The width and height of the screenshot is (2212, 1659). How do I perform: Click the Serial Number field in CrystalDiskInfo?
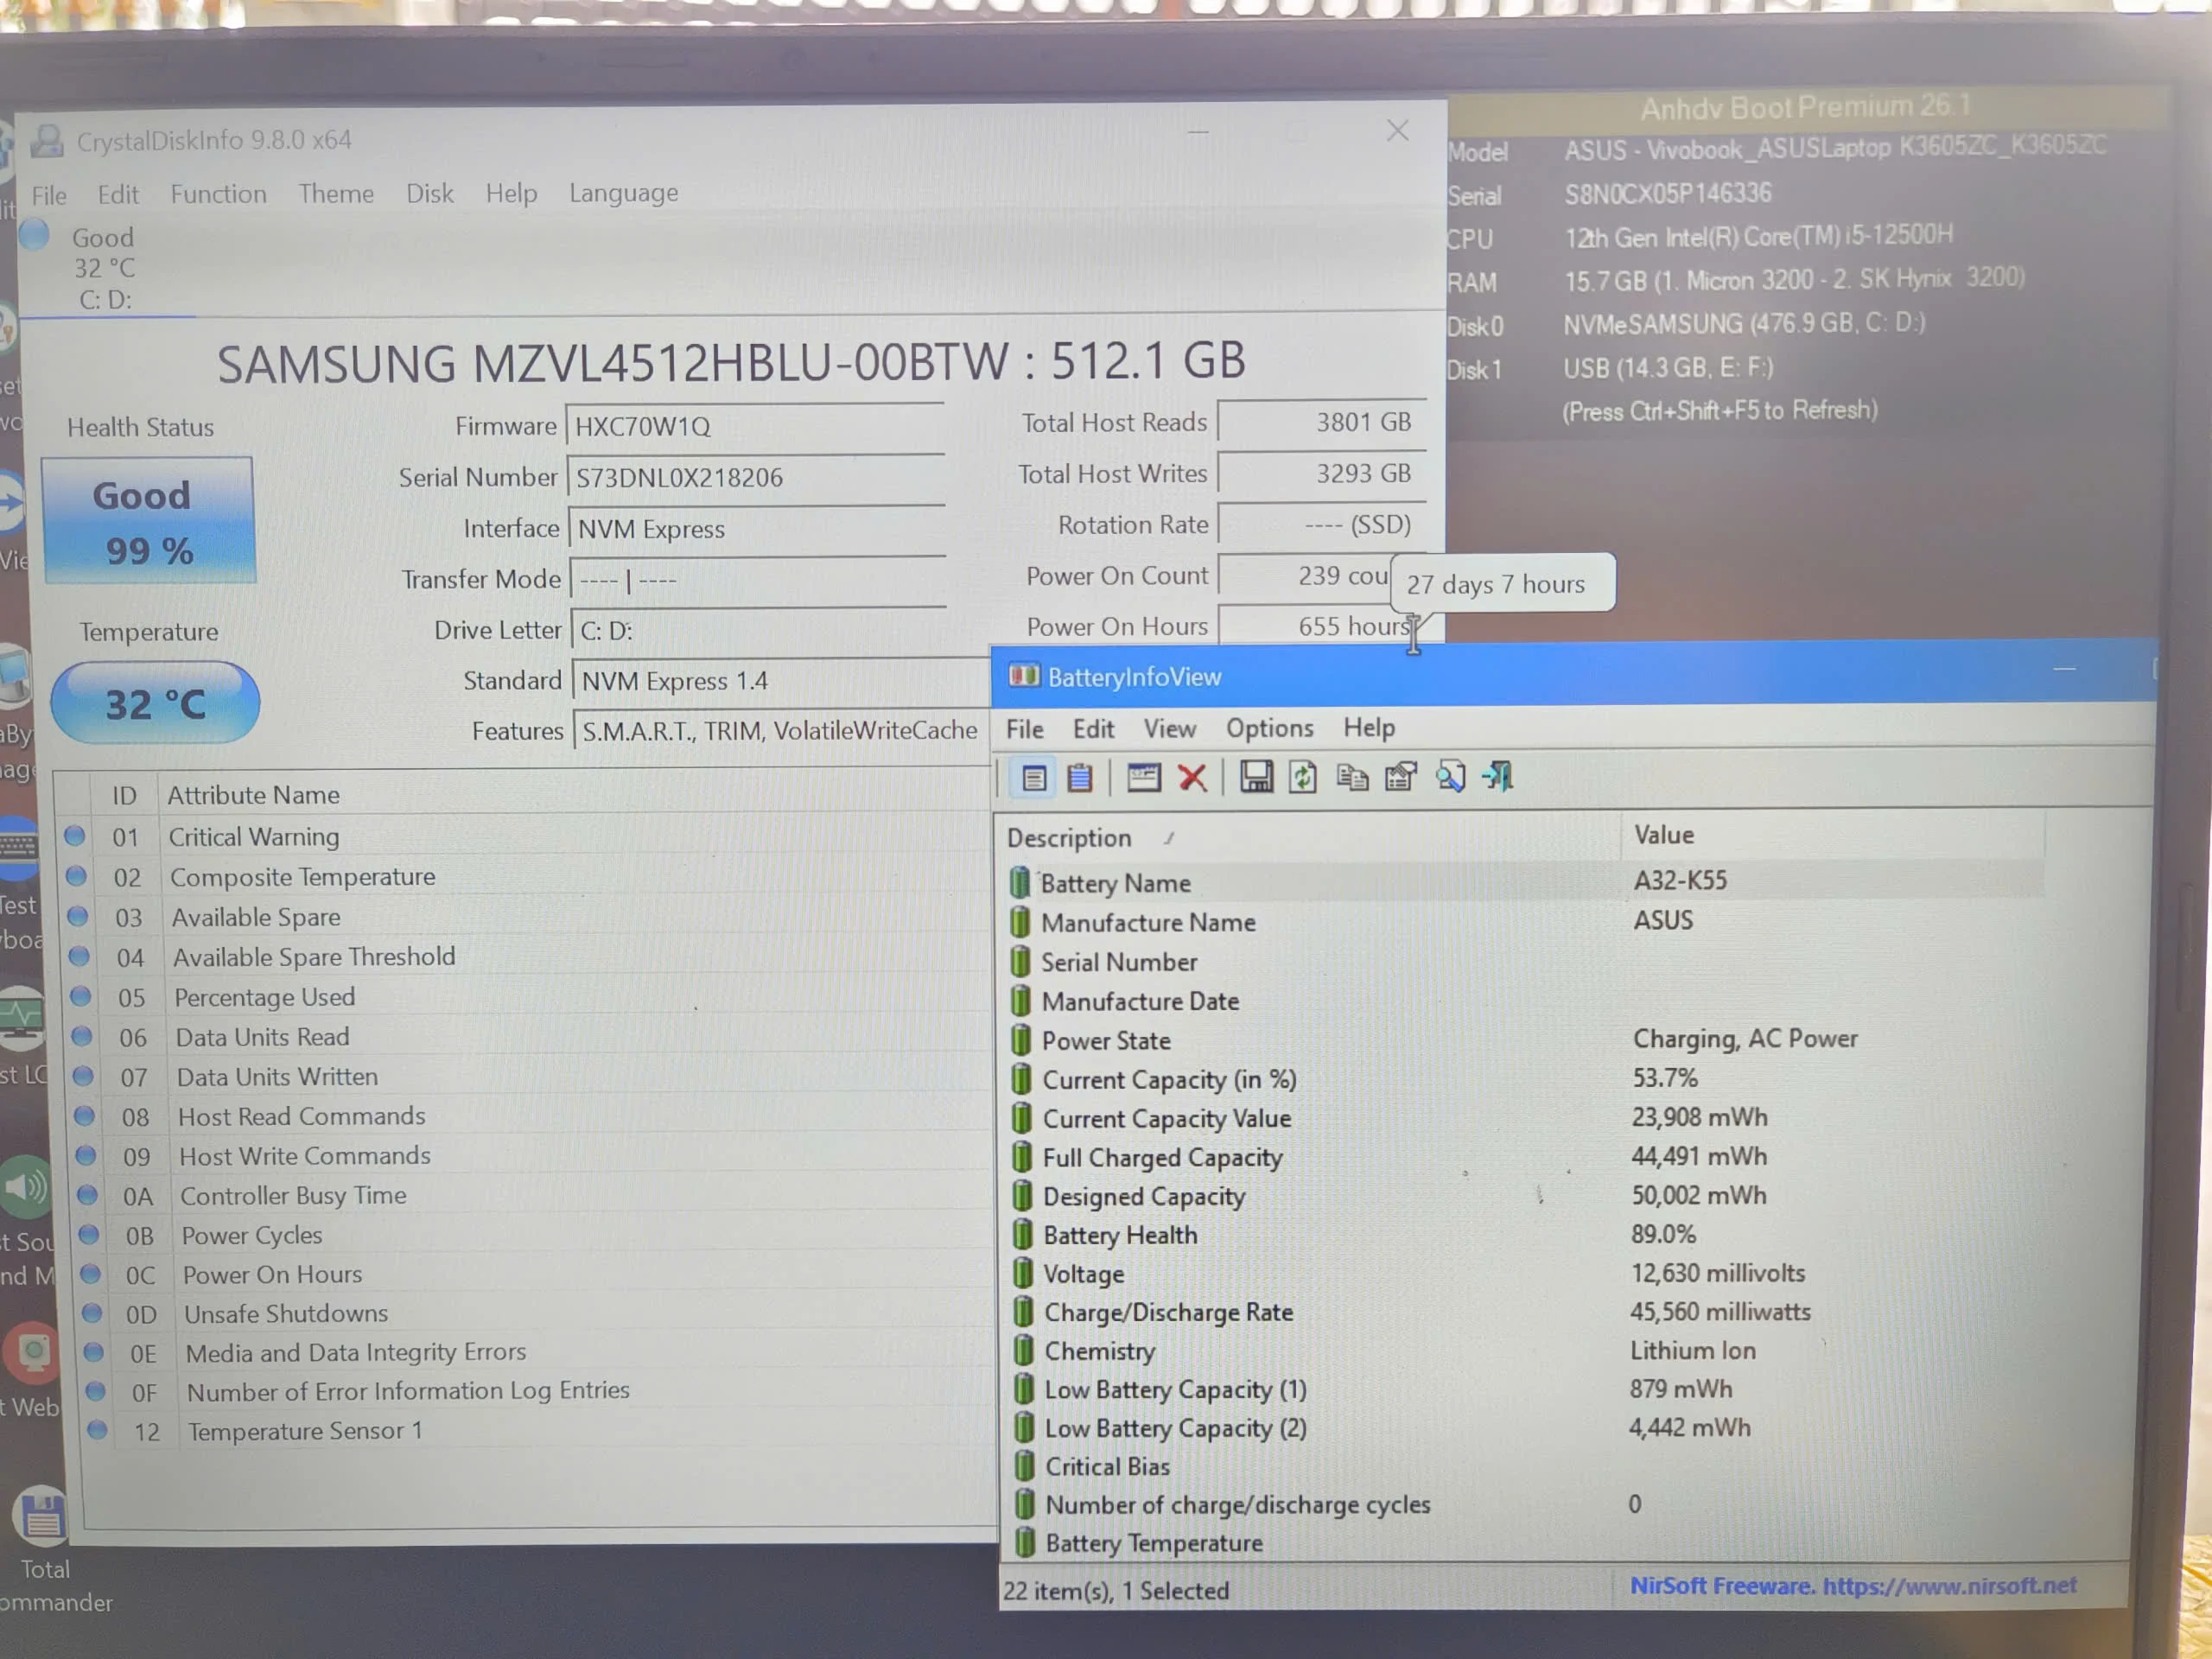click(756, 477)
